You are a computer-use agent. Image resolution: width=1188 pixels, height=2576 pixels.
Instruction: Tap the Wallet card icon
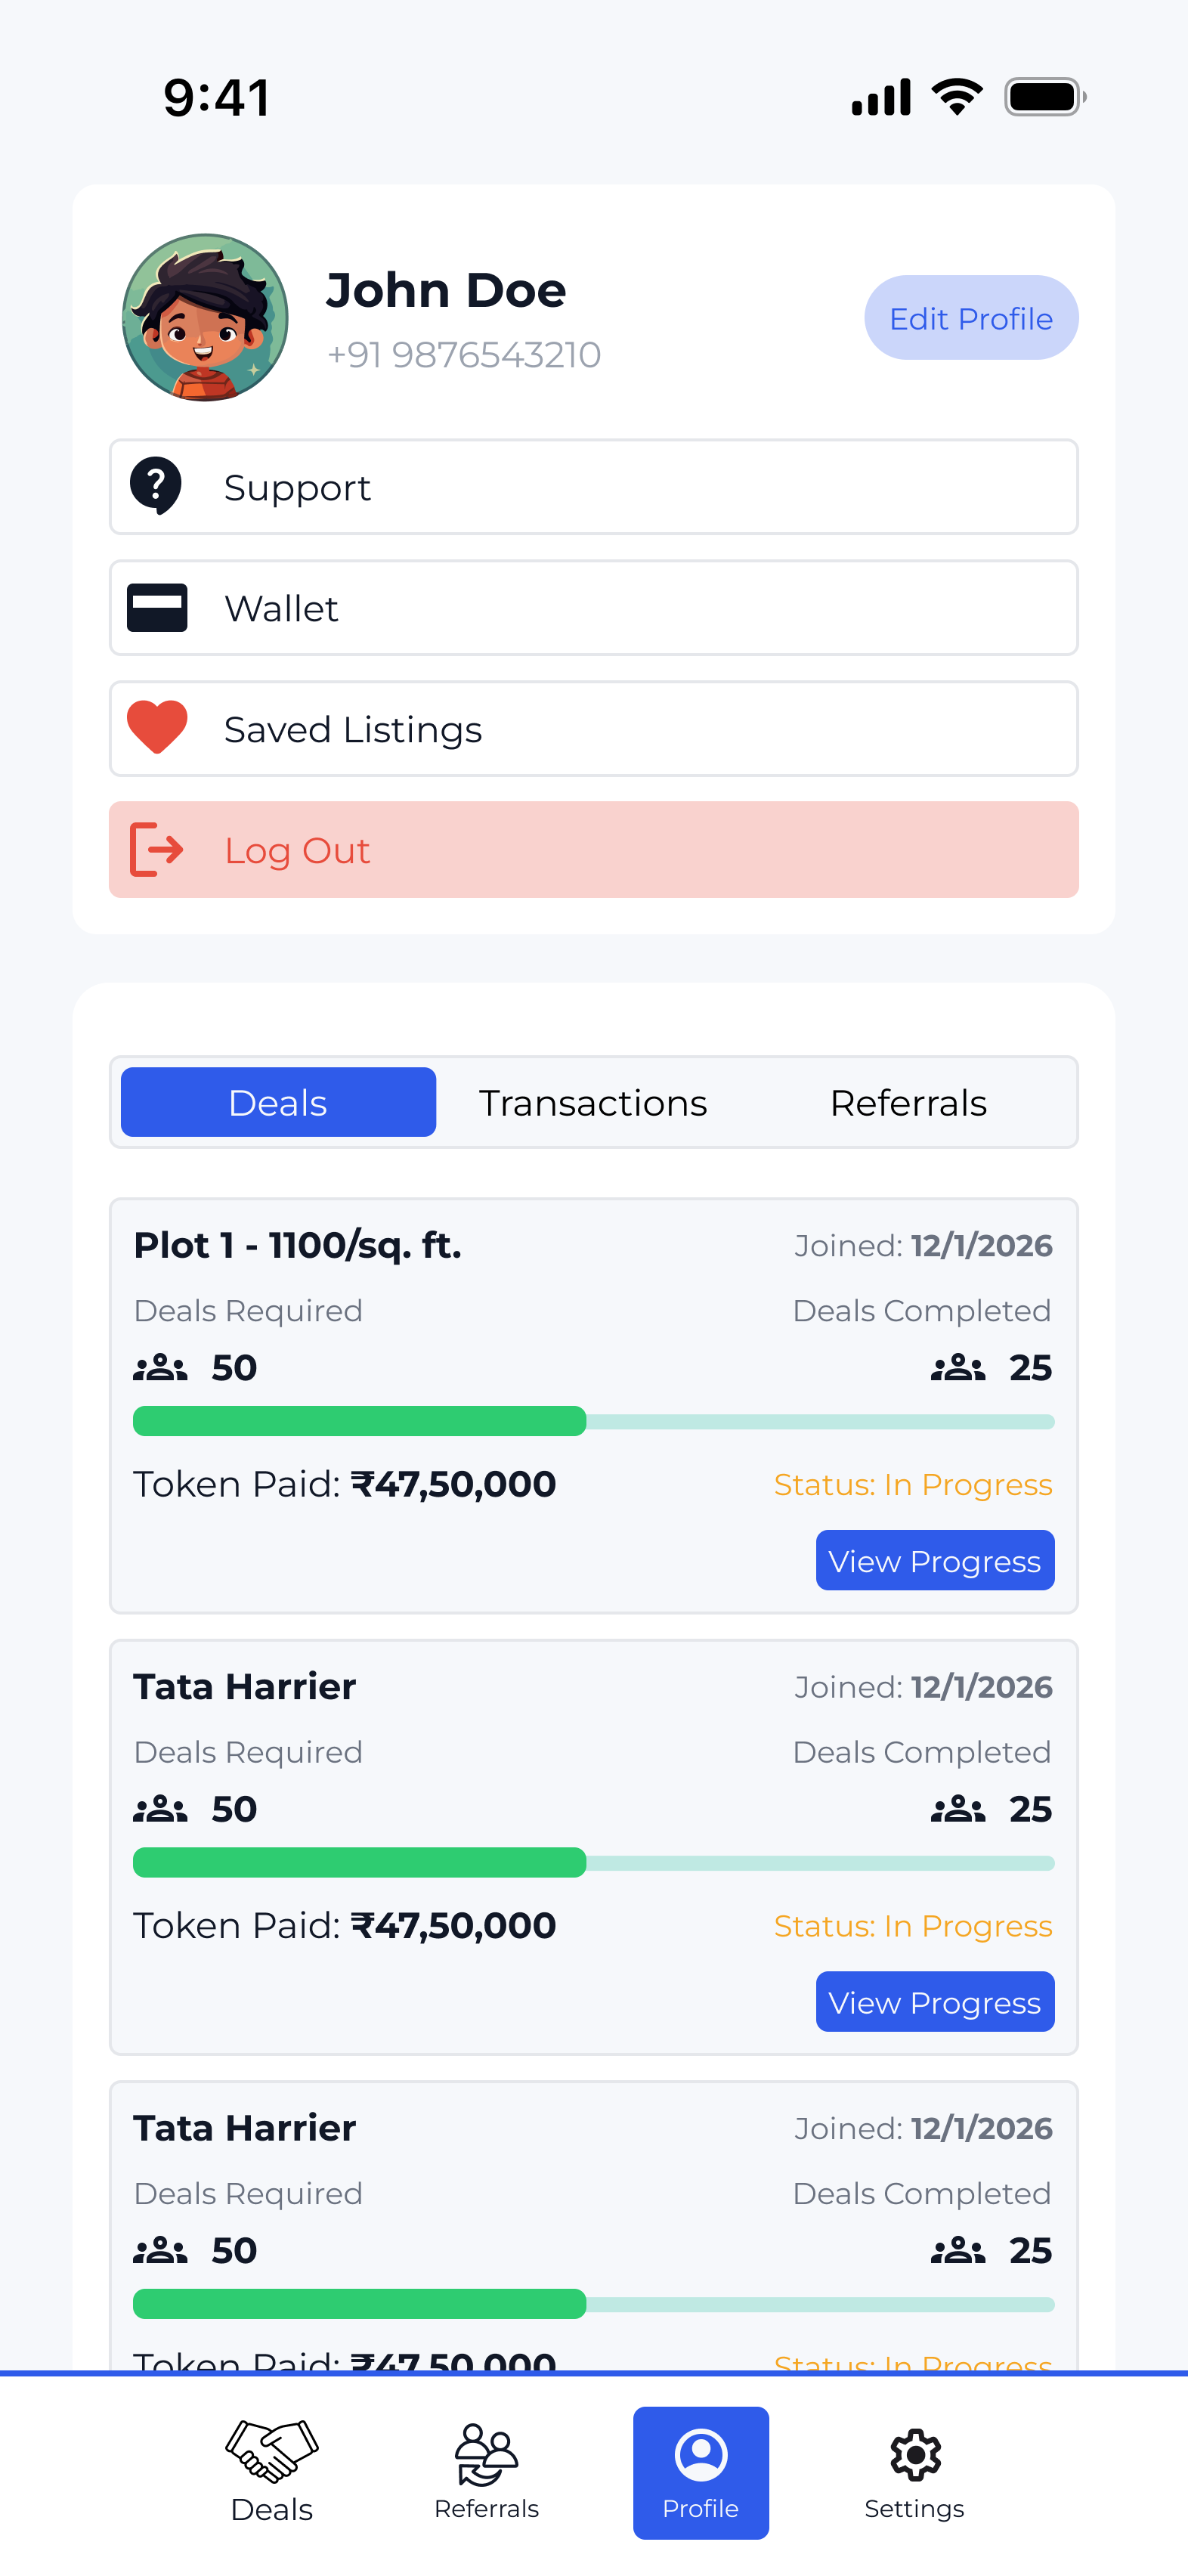[156, 607]
